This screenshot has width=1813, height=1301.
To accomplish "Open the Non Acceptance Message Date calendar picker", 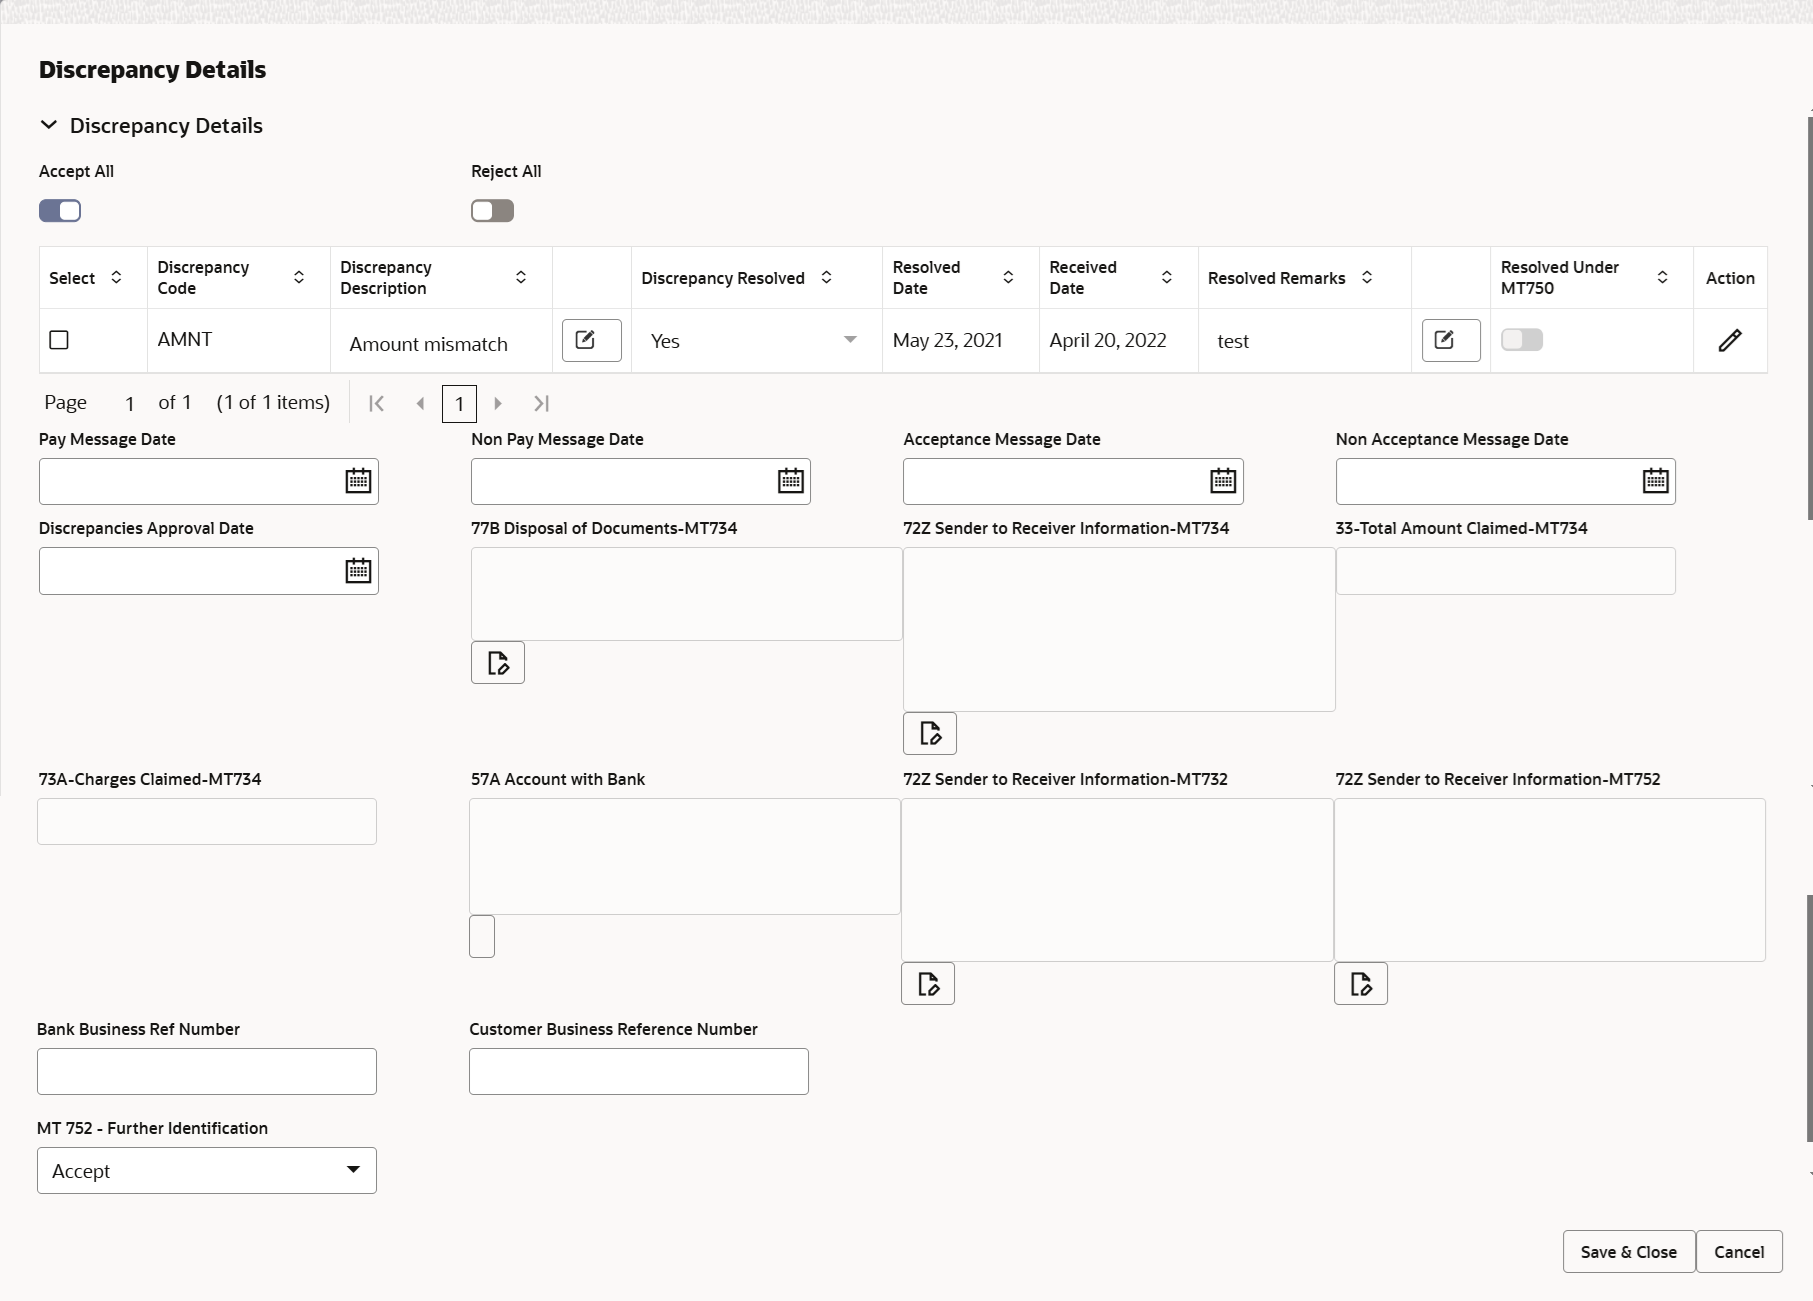I will (1655, 481).
